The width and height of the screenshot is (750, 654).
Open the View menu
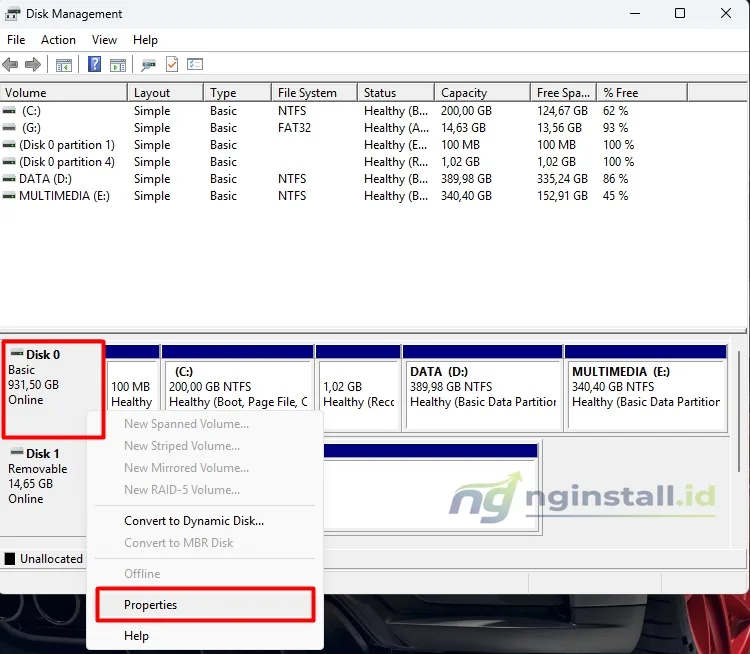(104, 40)
